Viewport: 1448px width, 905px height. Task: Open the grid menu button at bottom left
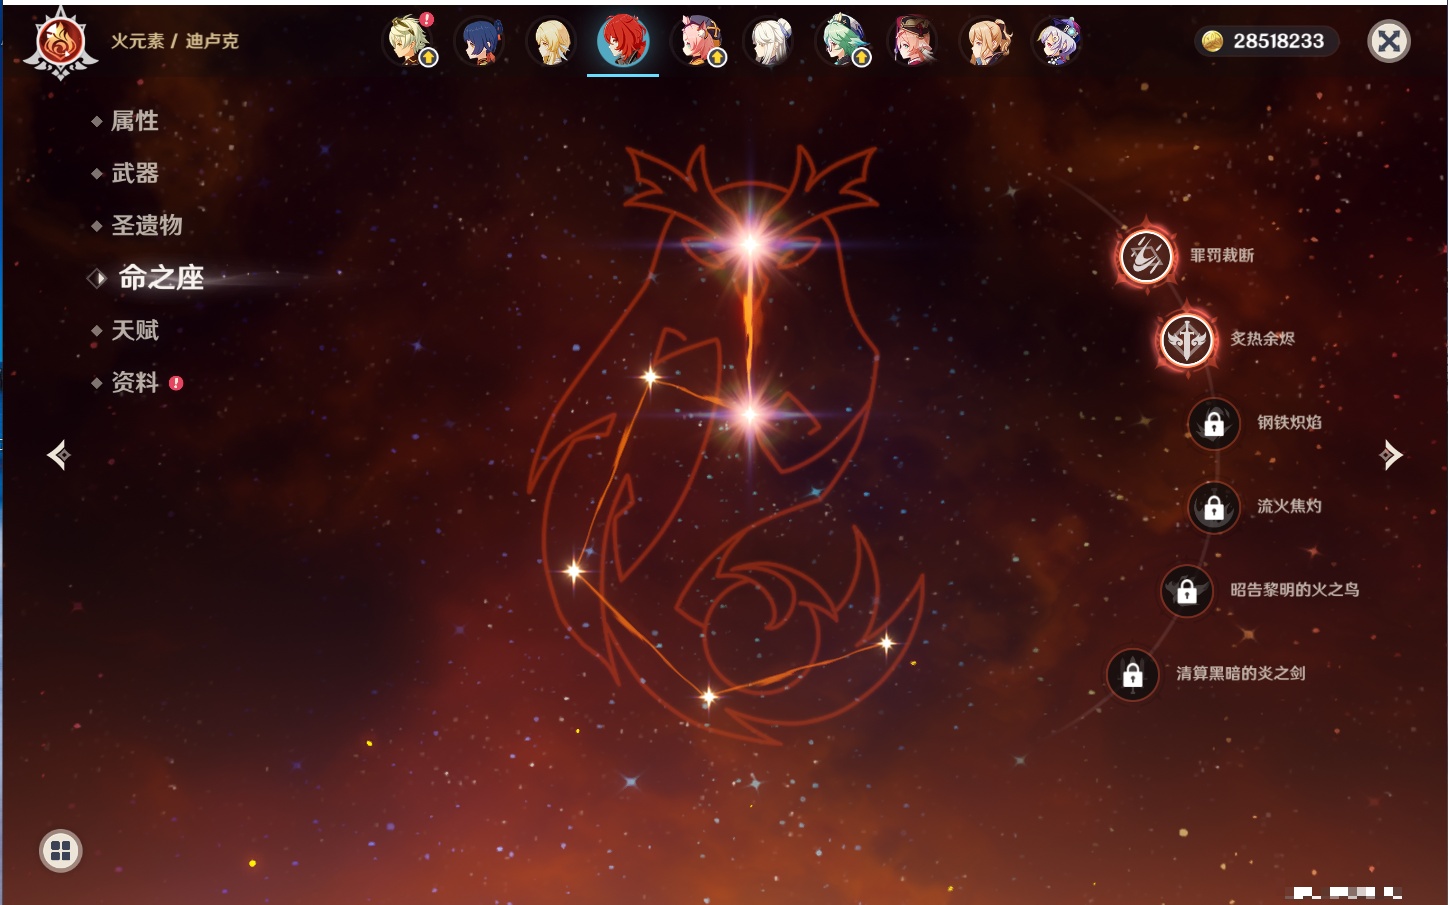61,851
